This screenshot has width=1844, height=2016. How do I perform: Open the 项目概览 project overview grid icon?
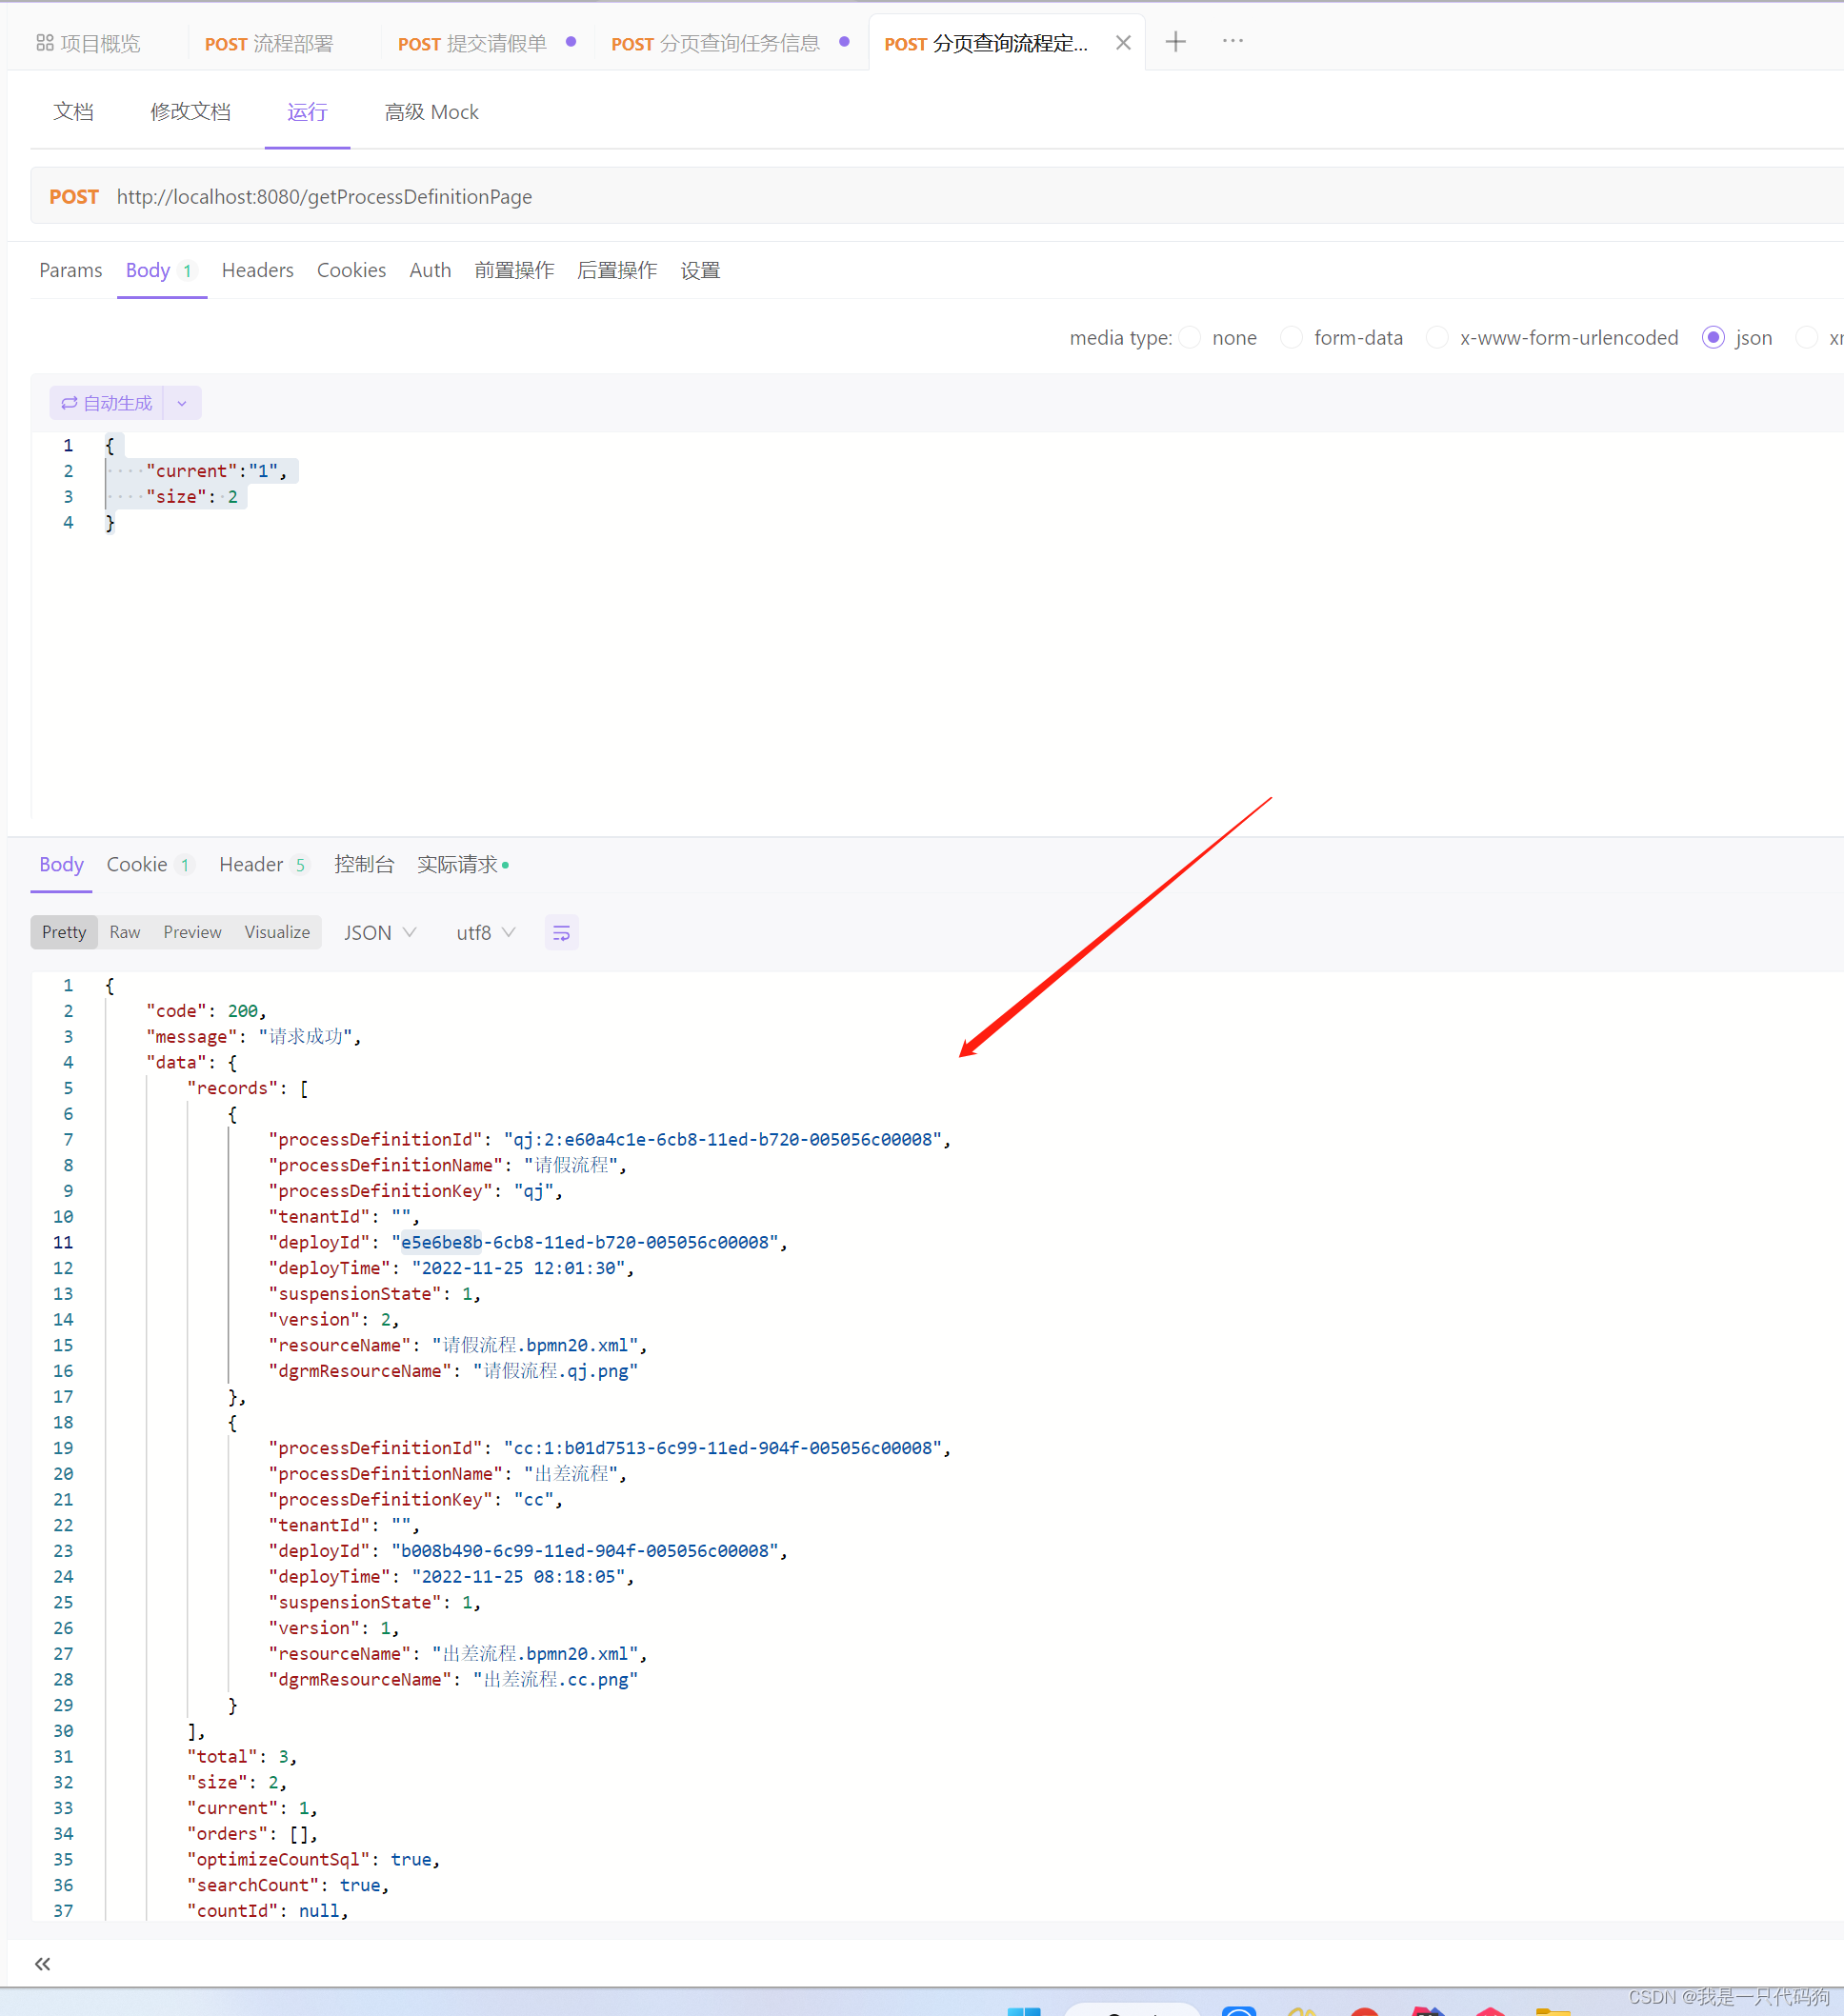click(44, 42)
